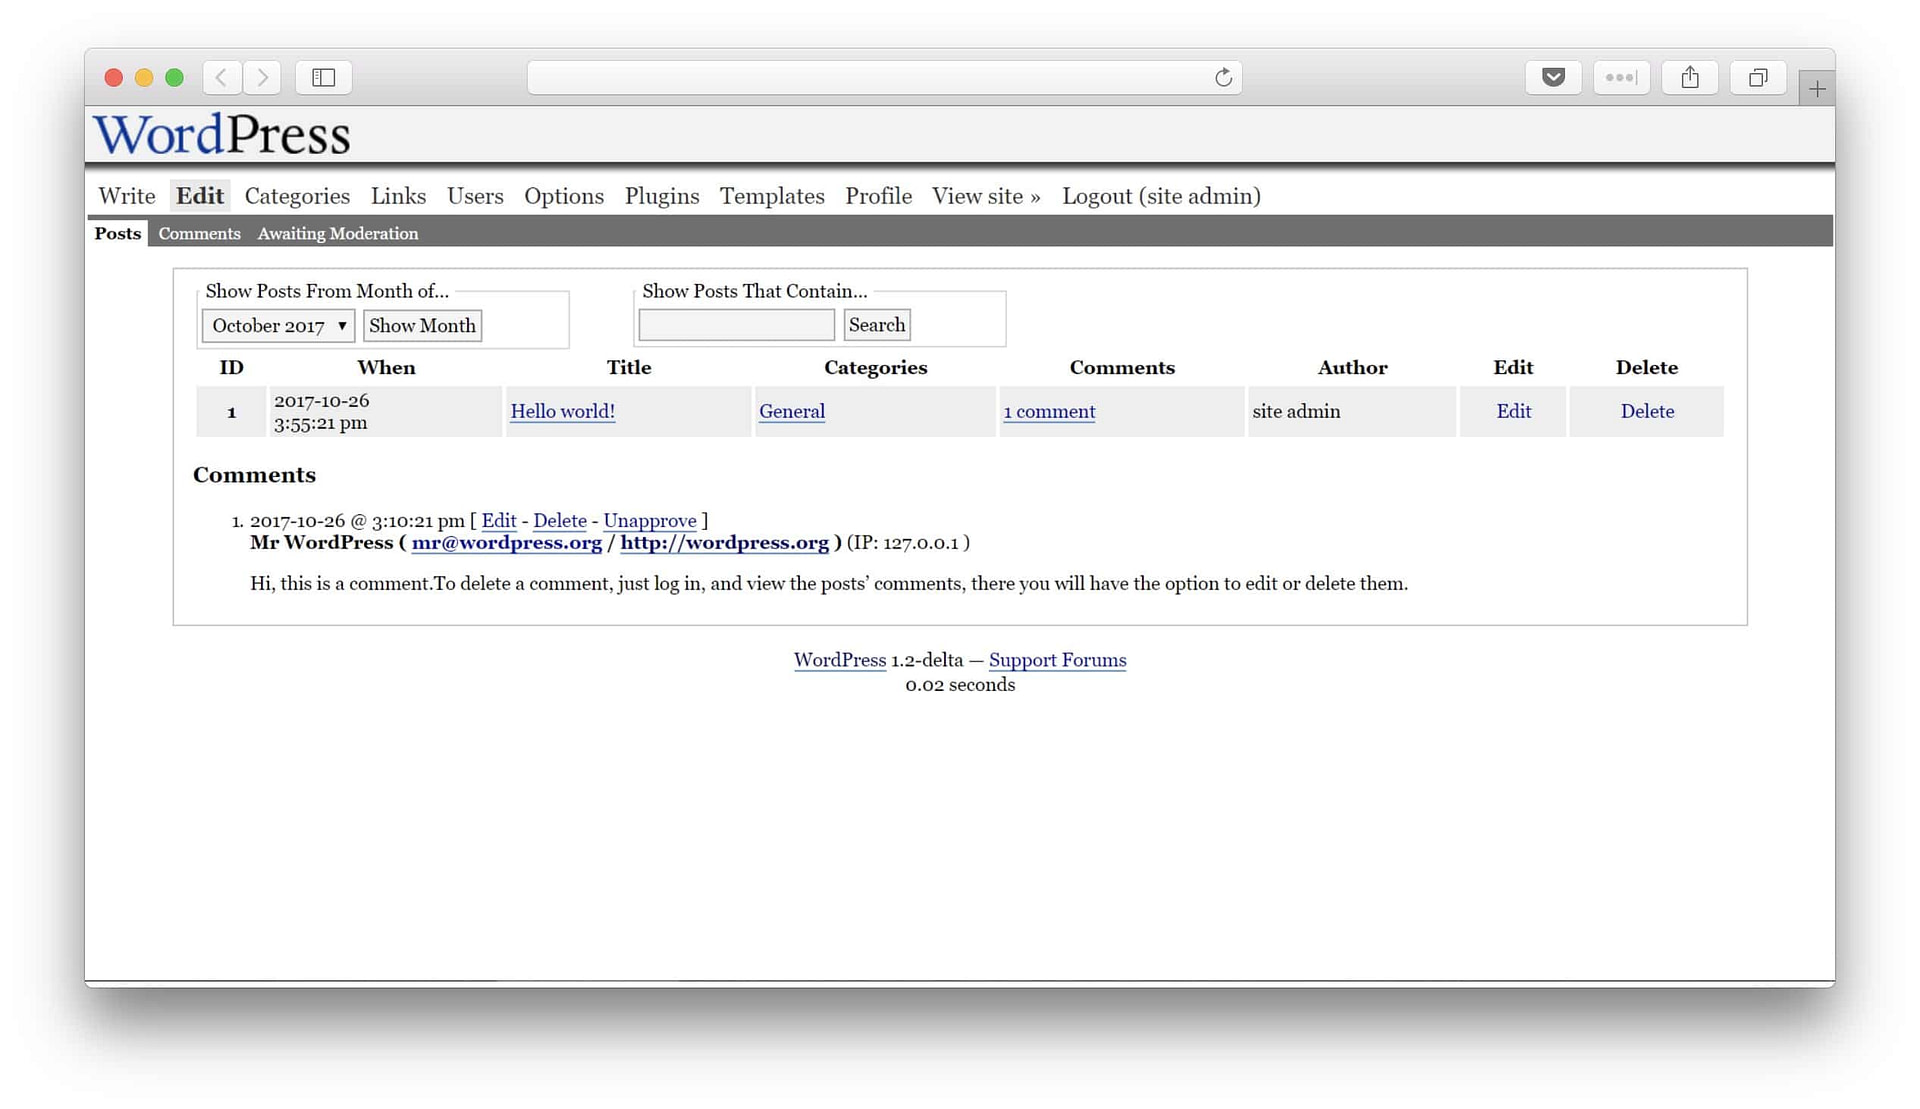Select the Edit menu item
Screen dimensions: 1920x1109
[200, 196]
